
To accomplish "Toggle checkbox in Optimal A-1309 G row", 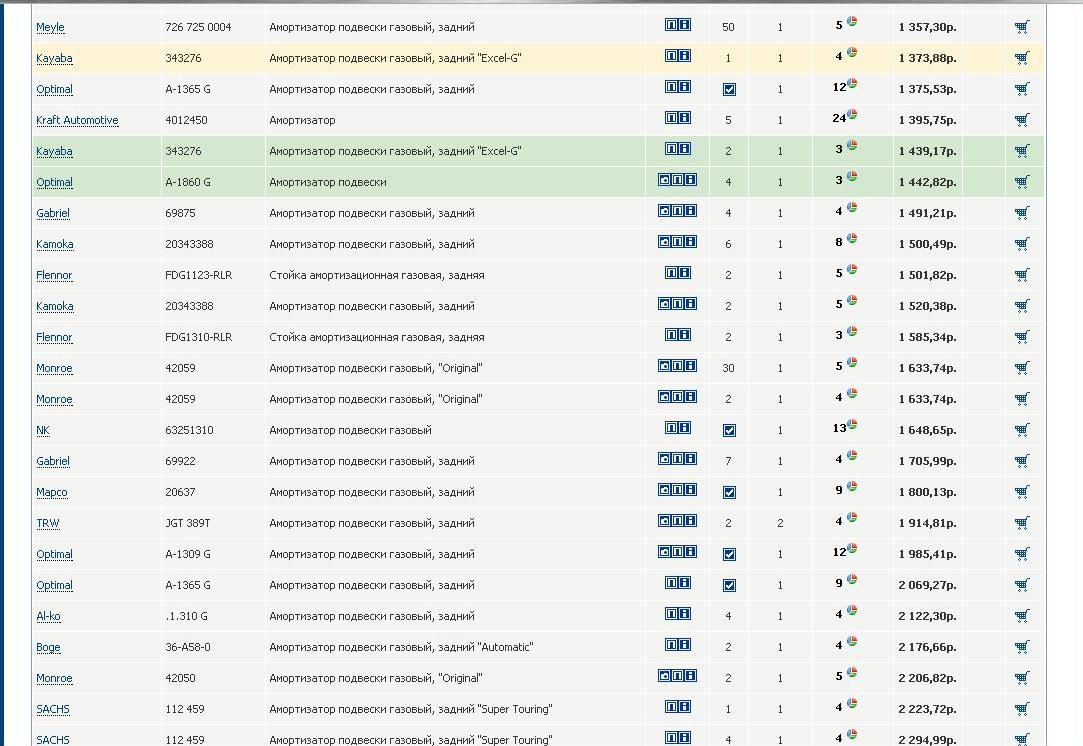I will (729, 554).
